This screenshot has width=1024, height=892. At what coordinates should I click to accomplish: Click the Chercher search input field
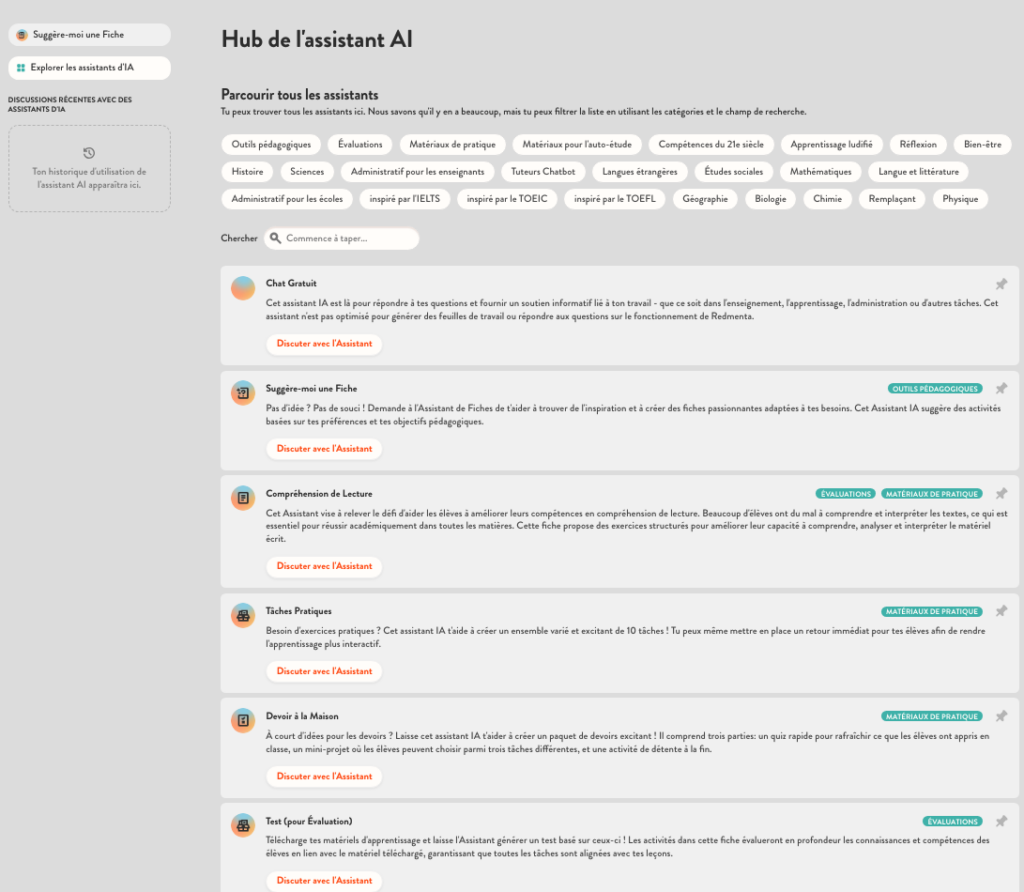click(348, 239)
